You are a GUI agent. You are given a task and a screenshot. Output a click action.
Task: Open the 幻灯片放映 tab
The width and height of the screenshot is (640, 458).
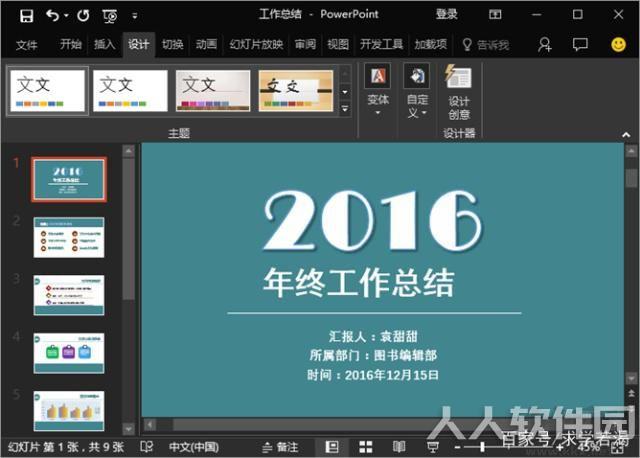point(256,44)
